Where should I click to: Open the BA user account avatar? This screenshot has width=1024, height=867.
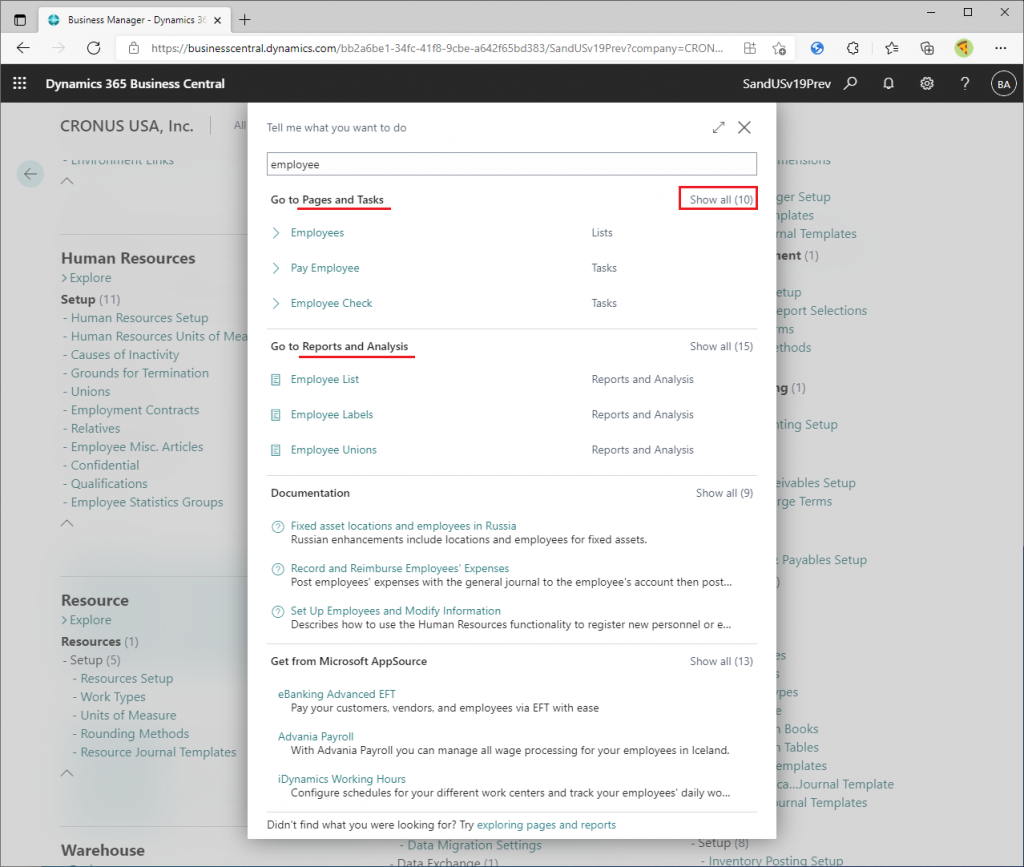[x=1004, y=84]
